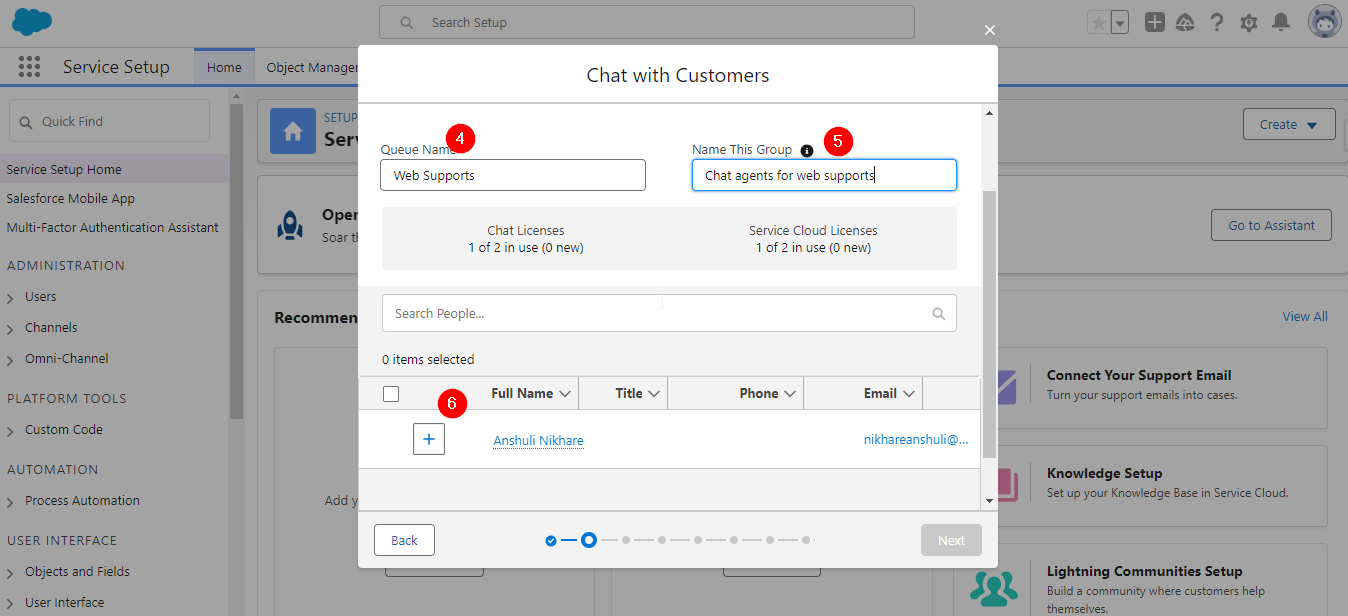Open the Full Name column sort dropdown
1348x616 pixels.
tap(567, 393)
